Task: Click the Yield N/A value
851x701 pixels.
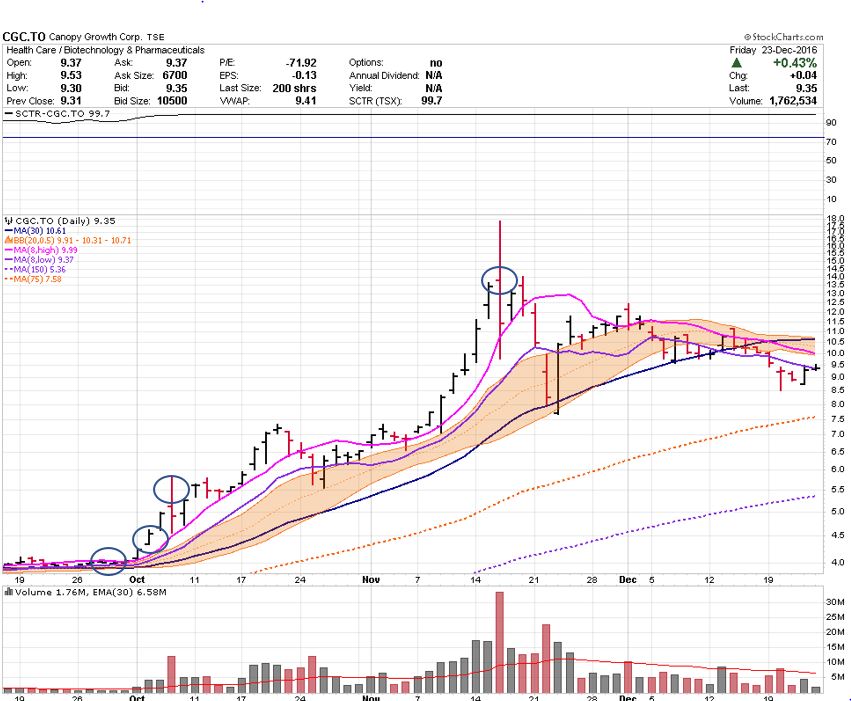Action: pos(434,88)
